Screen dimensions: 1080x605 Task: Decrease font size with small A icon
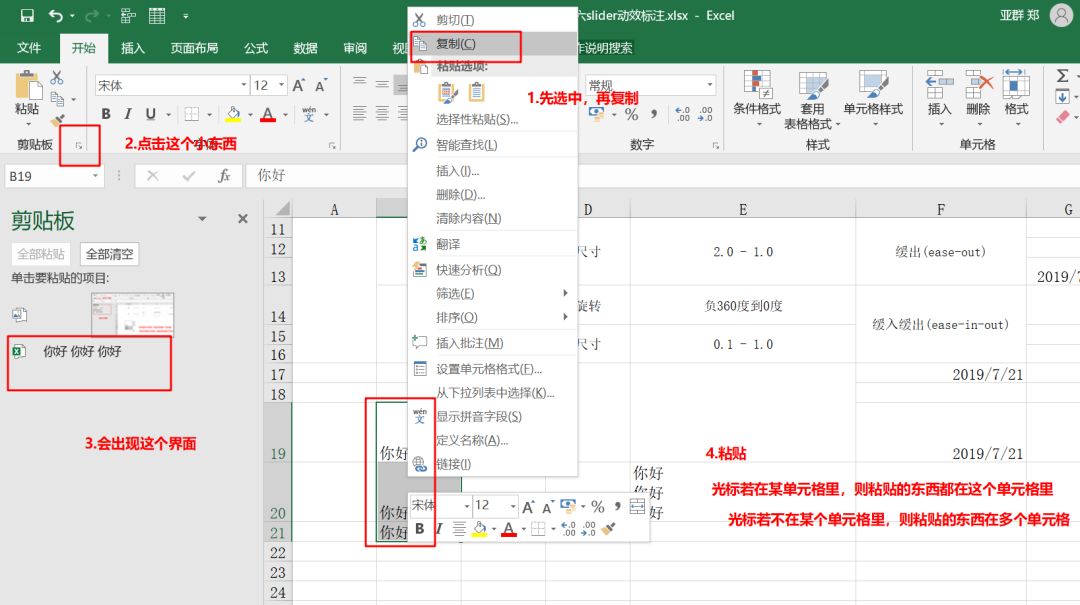click(320, 85)
